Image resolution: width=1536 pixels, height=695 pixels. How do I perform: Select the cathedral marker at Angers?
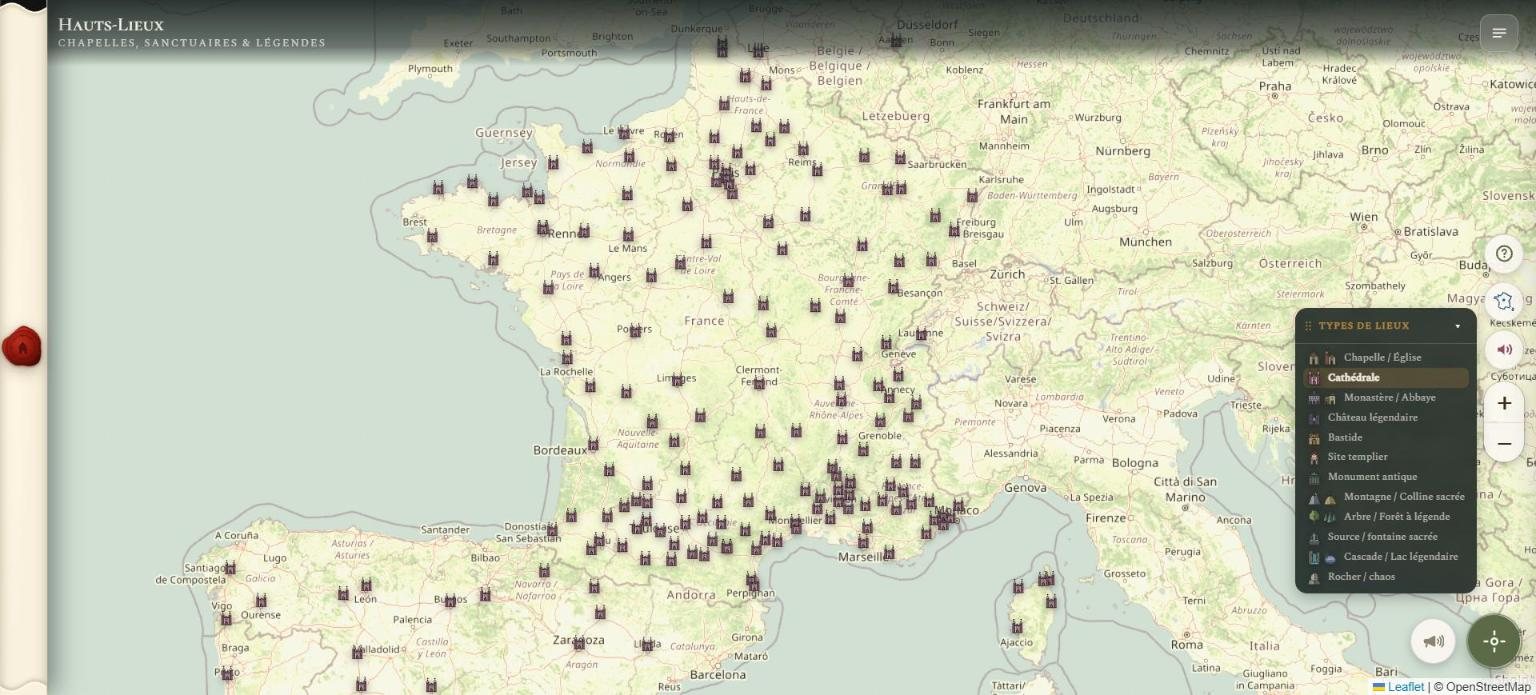click(594, 271)
